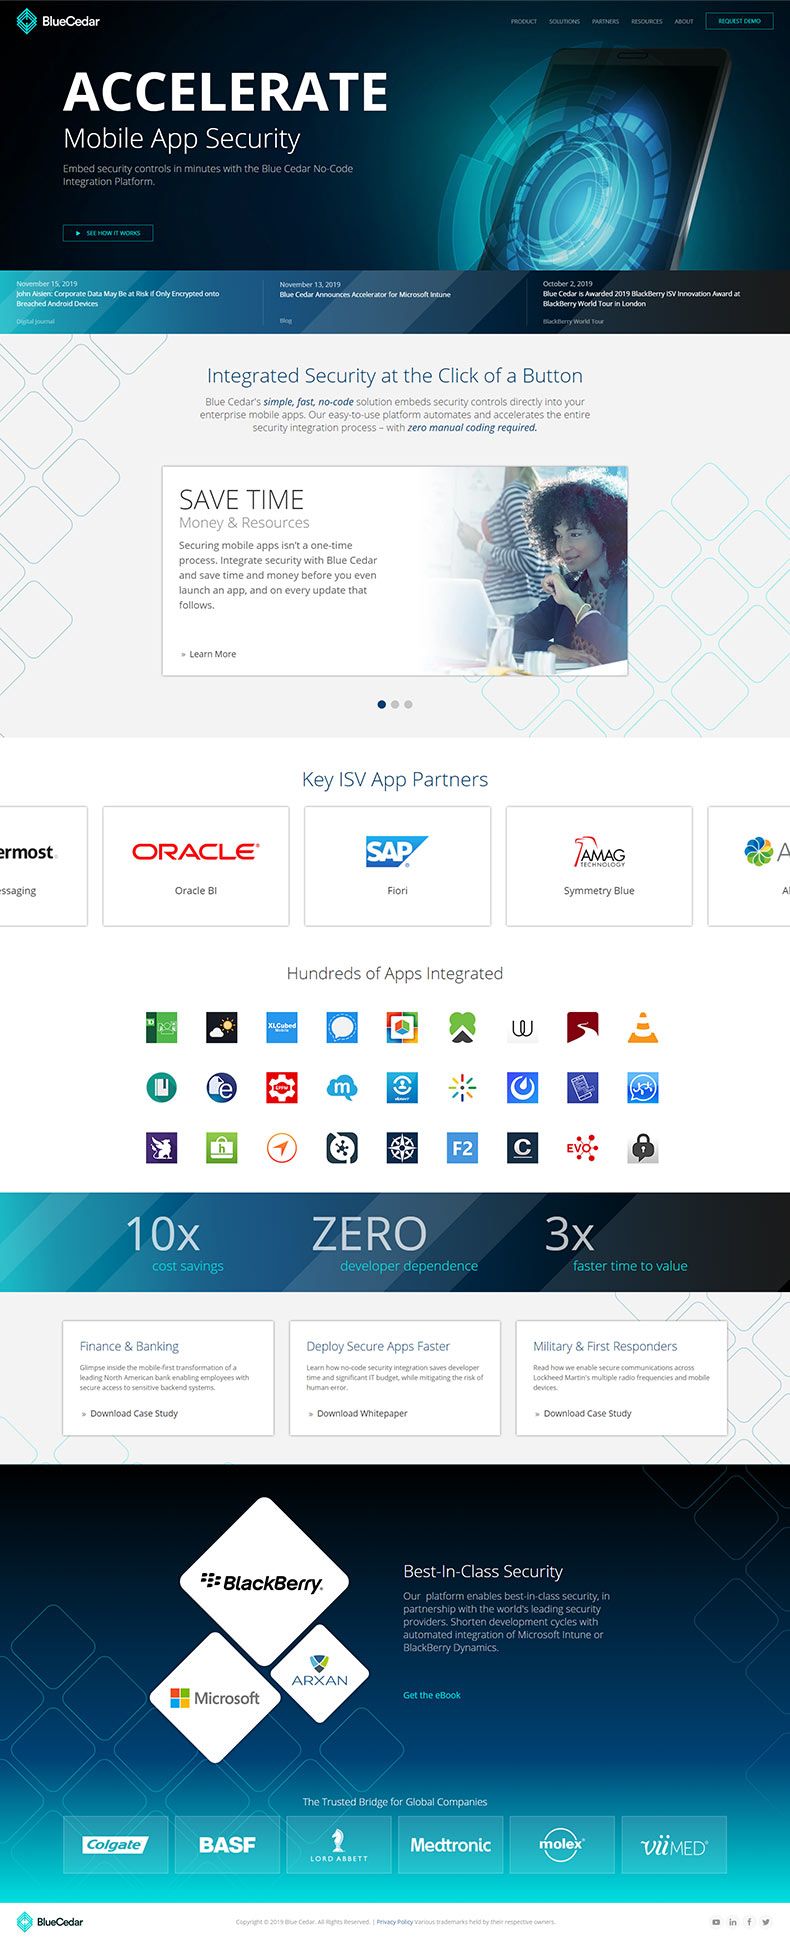
Task: Click the Oracle BI partner card
Action: [x=196, y=866]
